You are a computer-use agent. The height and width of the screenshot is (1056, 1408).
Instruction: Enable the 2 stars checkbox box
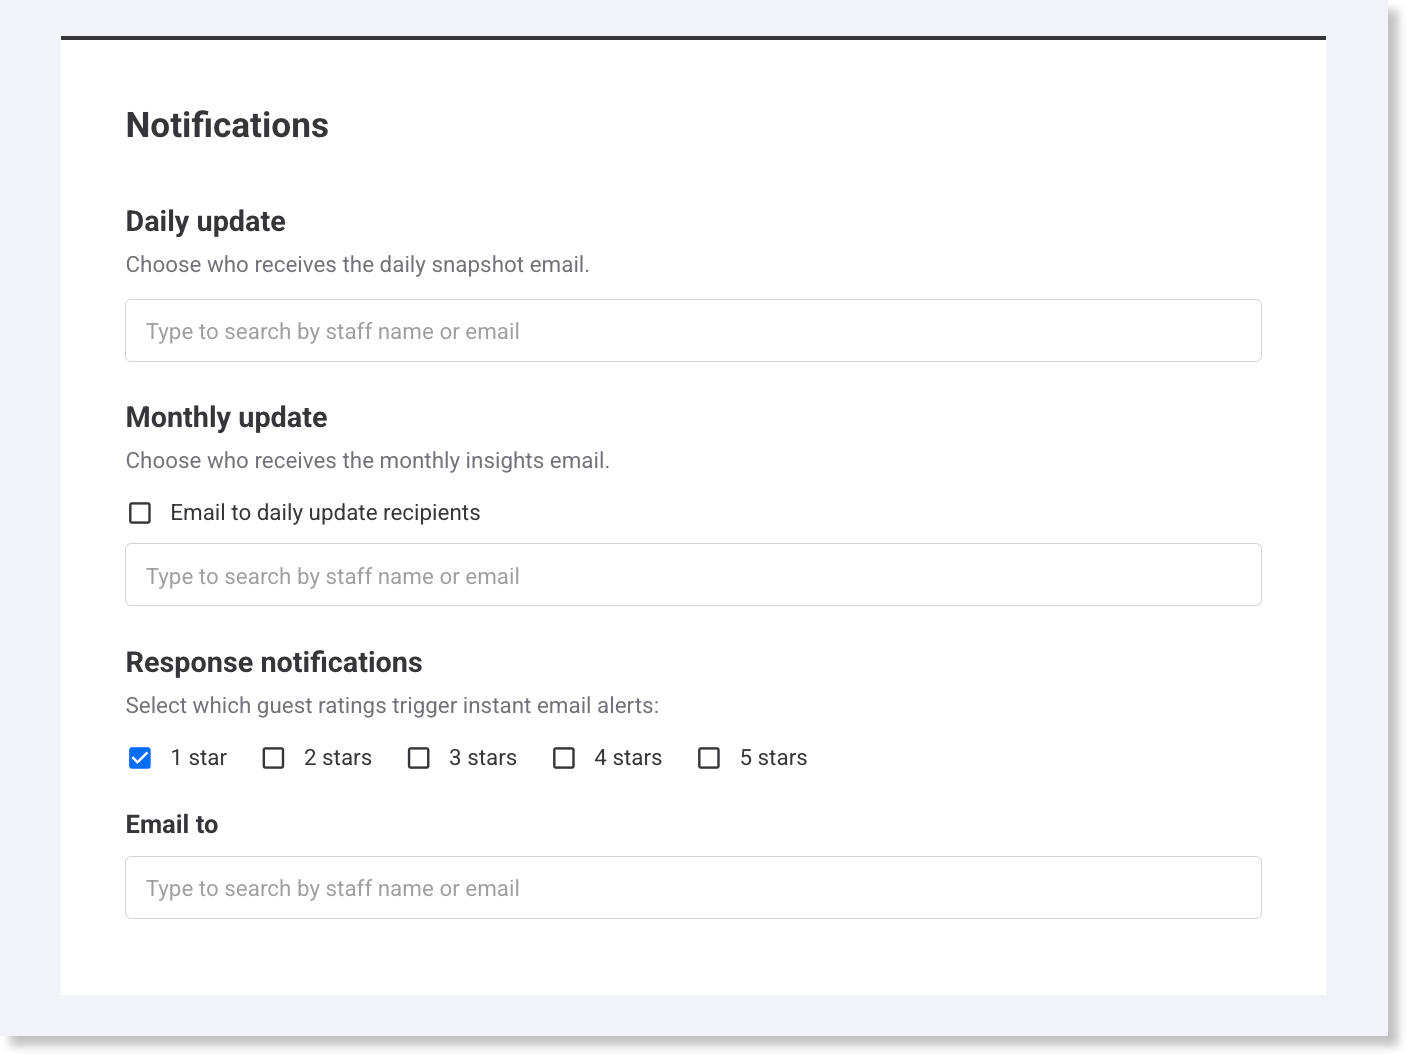(x=273, y=758)
